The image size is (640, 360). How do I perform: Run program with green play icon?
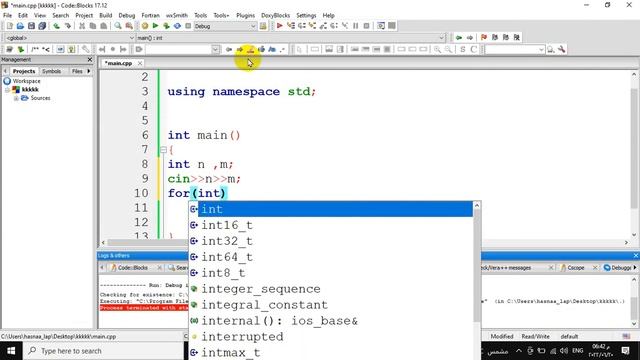(x=156, y=26)
